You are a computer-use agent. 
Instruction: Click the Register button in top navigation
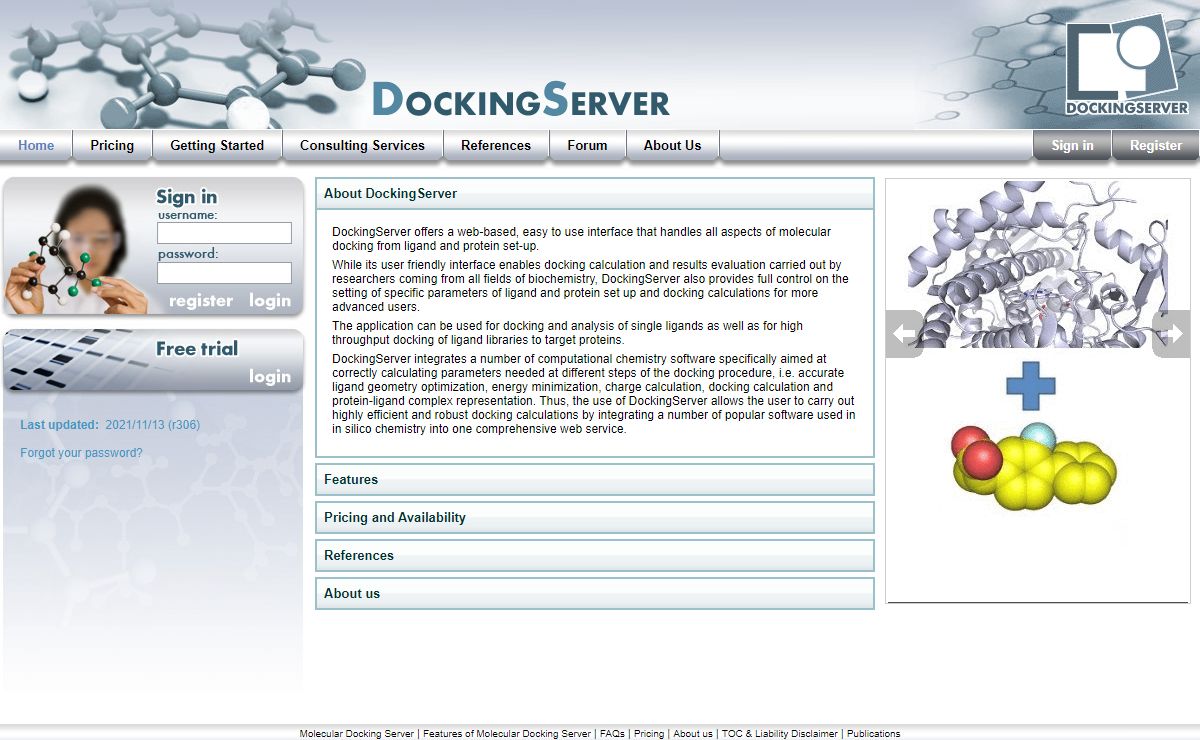[x=1155, y=146]
